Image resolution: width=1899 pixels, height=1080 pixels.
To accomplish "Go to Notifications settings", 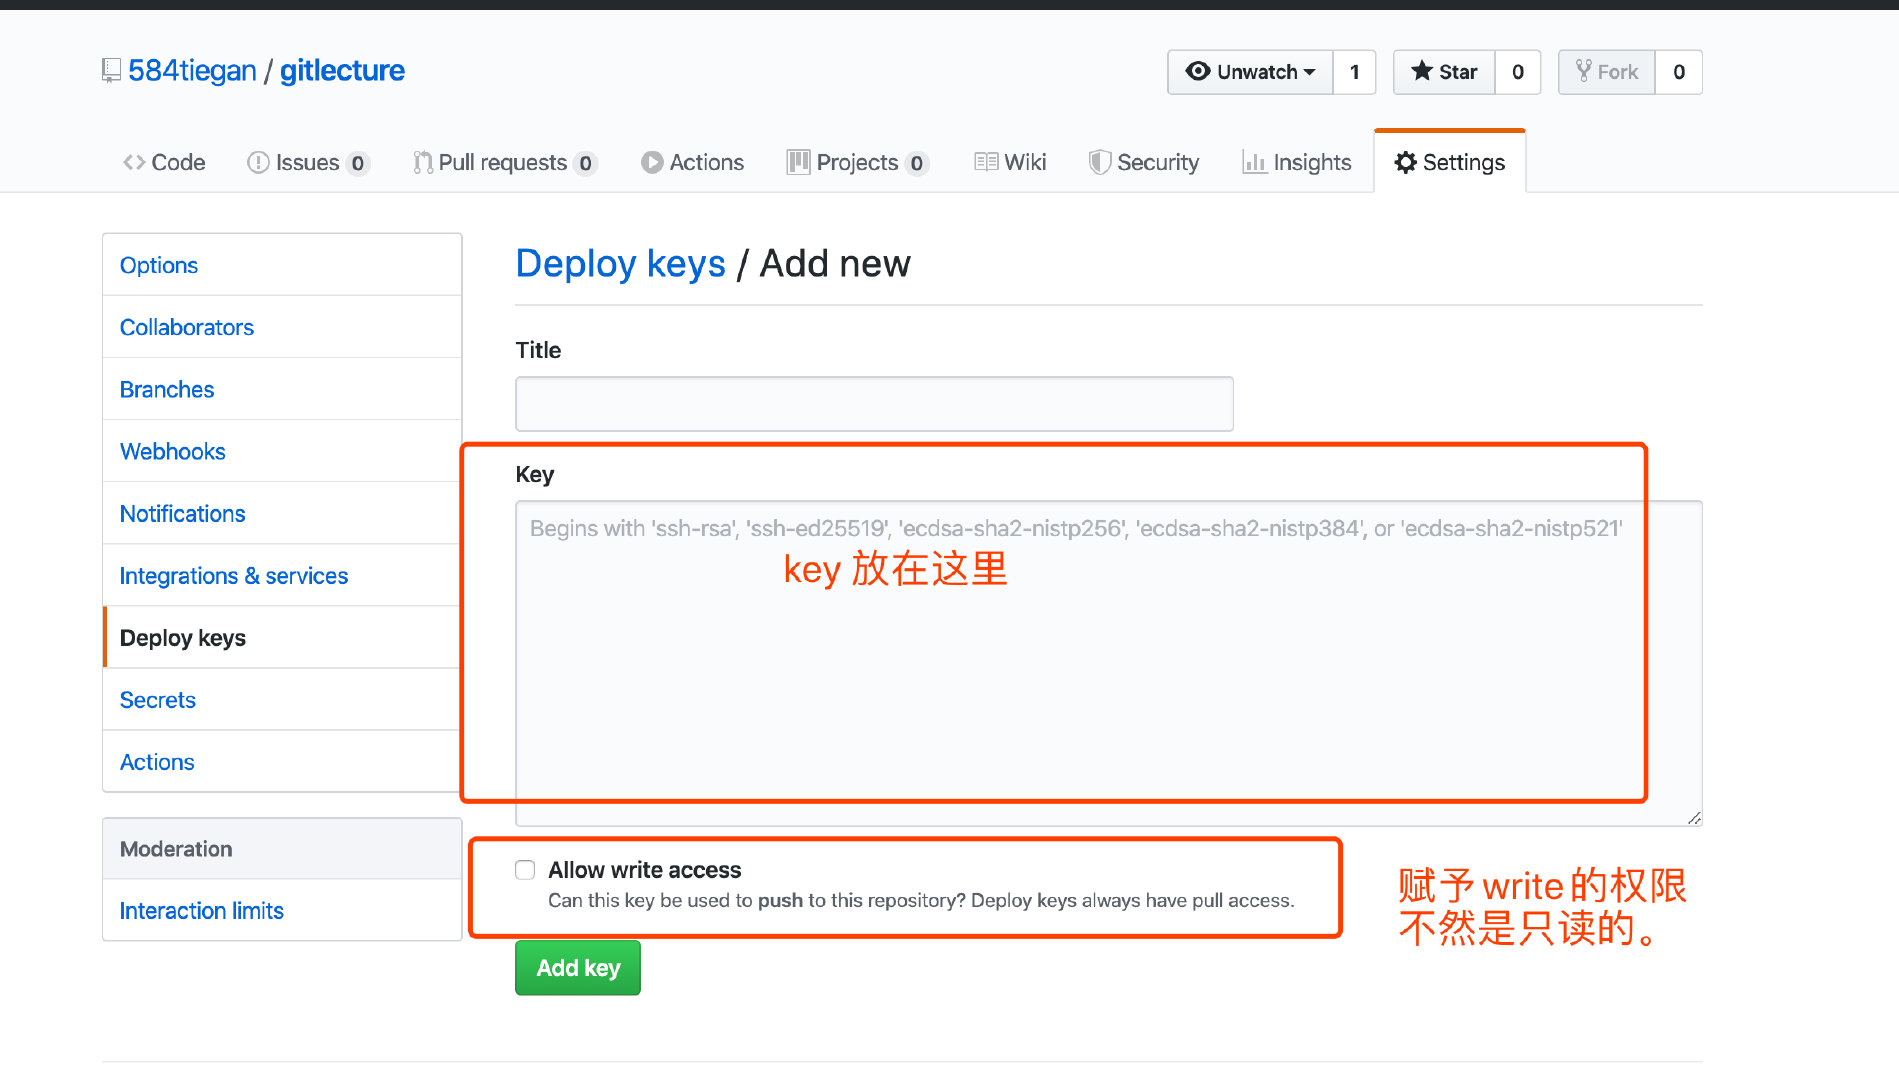I will click(x=282, y=513).
